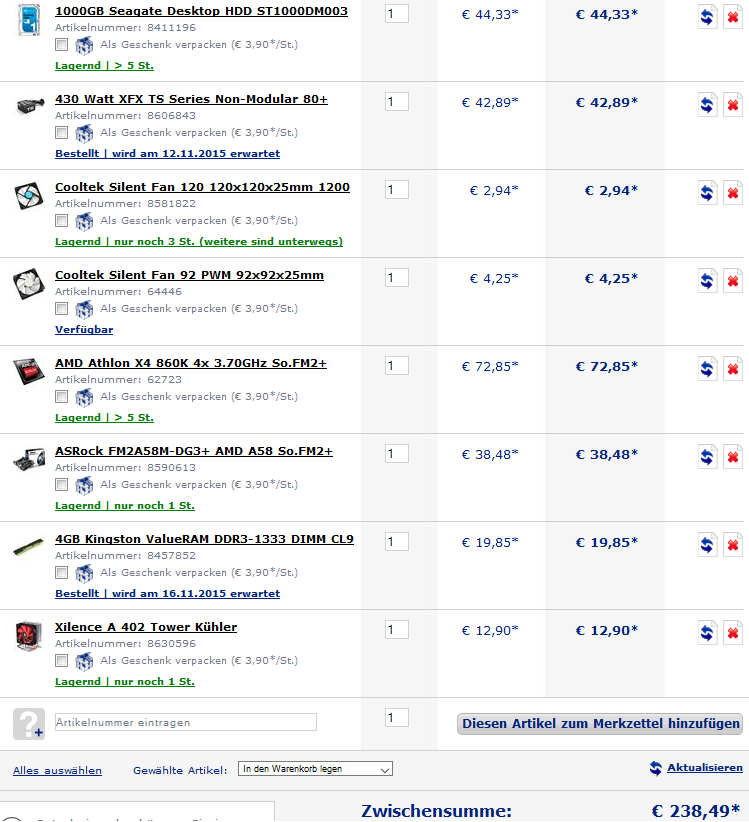Remove 4GB Kingston ValueRAM item

(733, 545)
